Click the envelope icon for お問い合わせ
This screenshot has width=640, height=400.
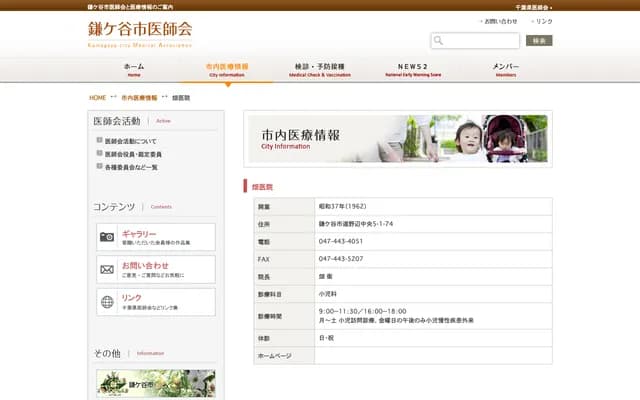[107, 269]
